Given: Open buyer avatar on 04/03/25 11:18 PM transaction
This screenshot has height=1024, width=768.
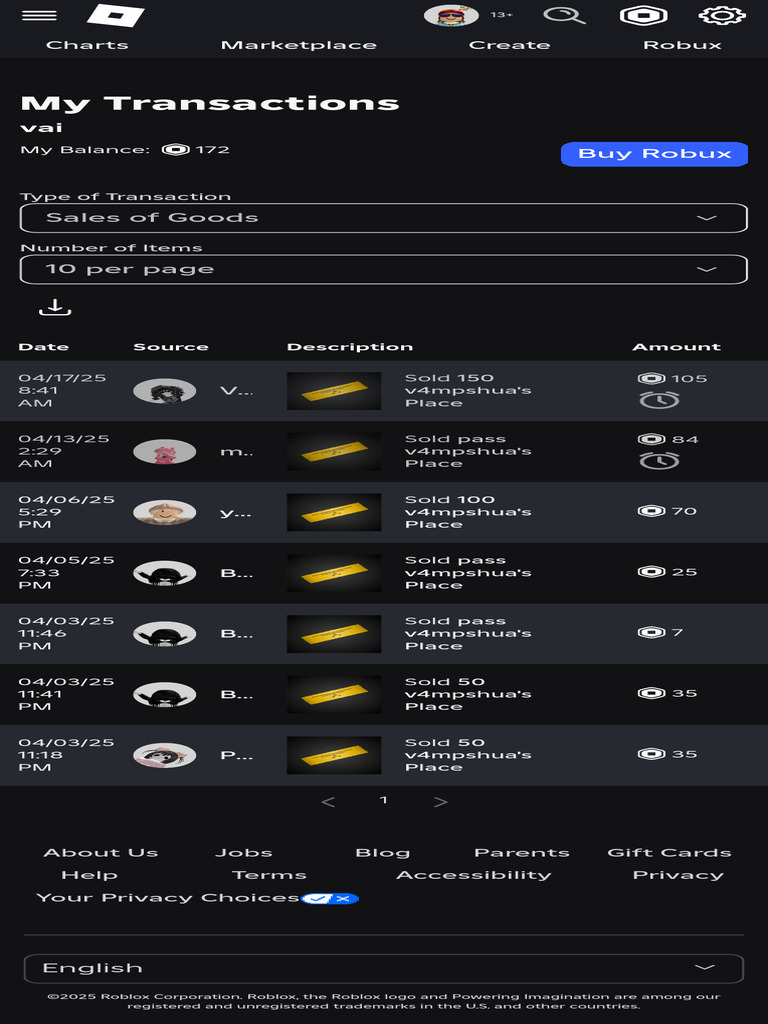Looking at the screenshot, I should tap(165, 756).
